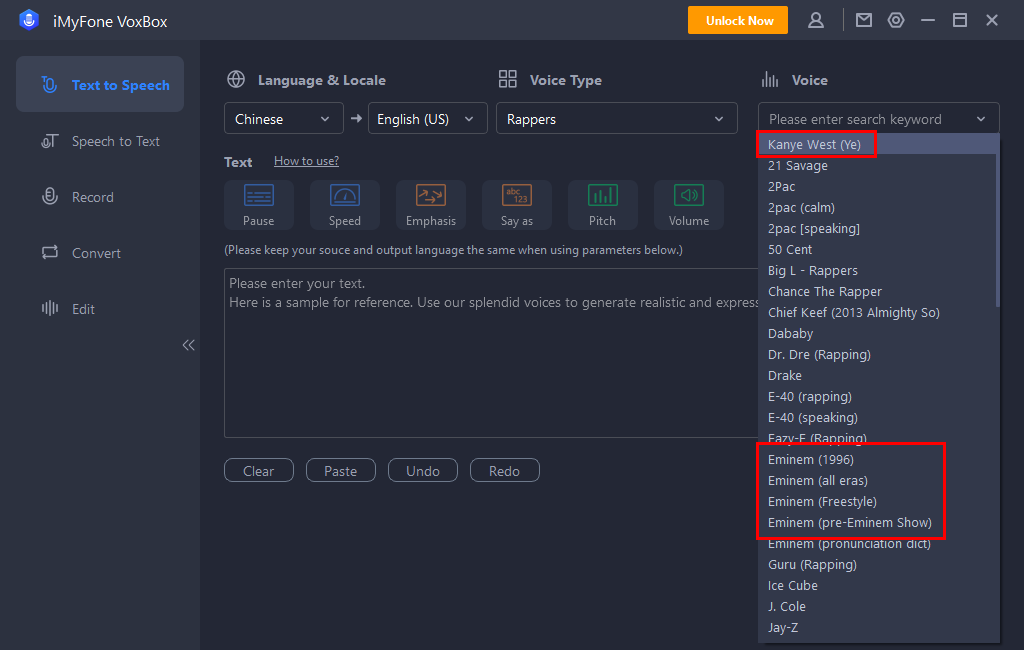Choose Chance The Rapper voice

(x=878, y=291)
